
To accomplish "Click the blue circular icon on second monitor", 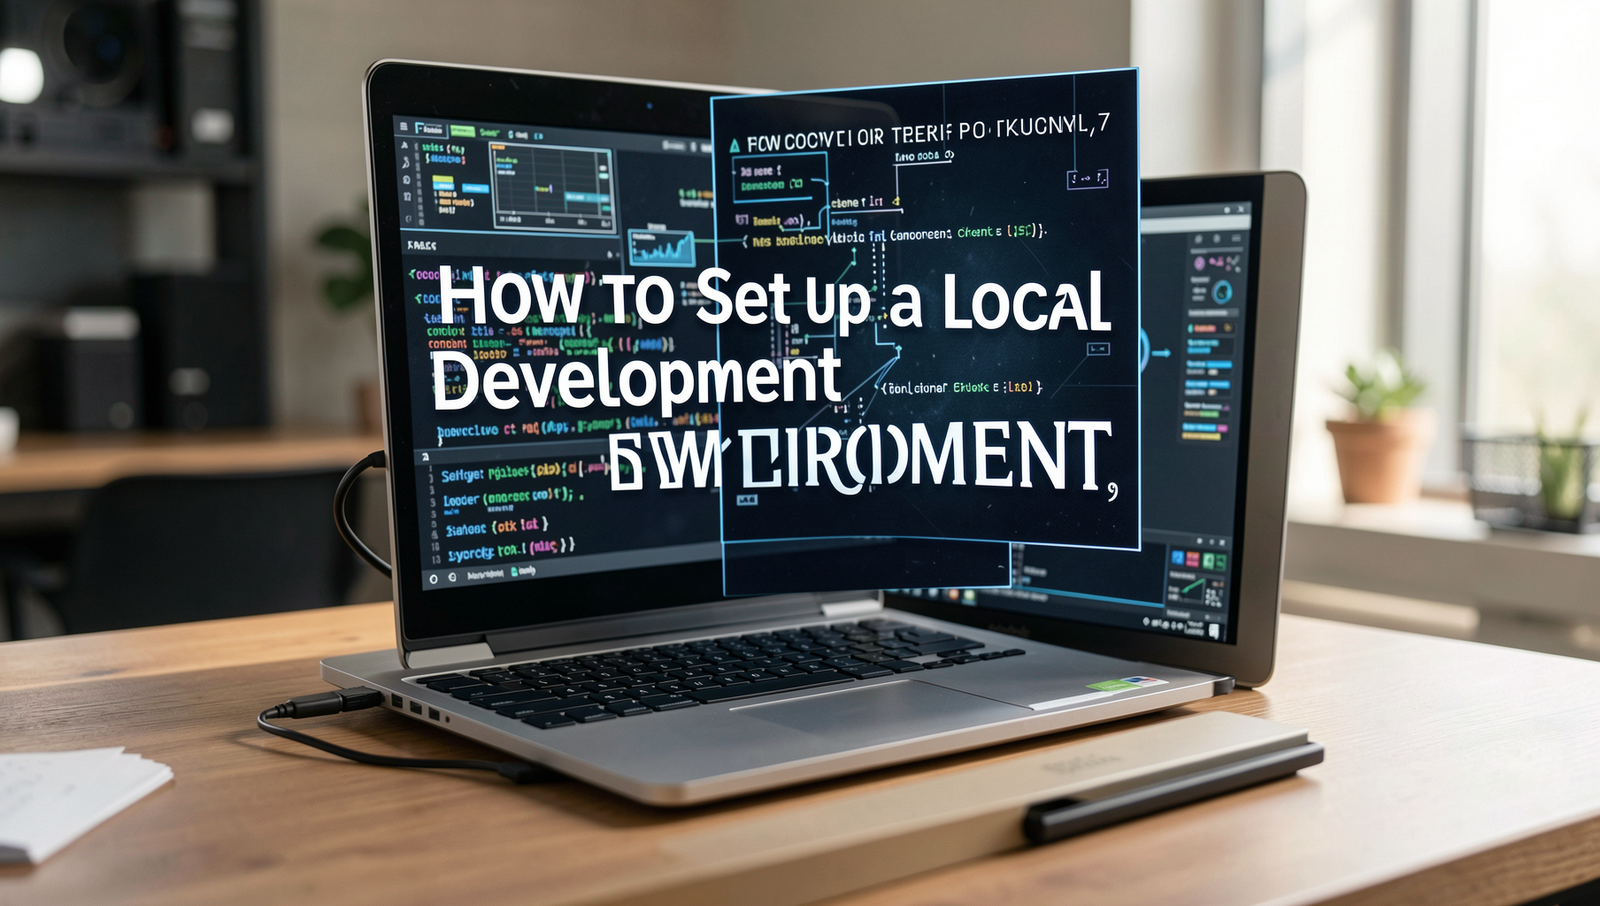I will [x=1222, y=293].
